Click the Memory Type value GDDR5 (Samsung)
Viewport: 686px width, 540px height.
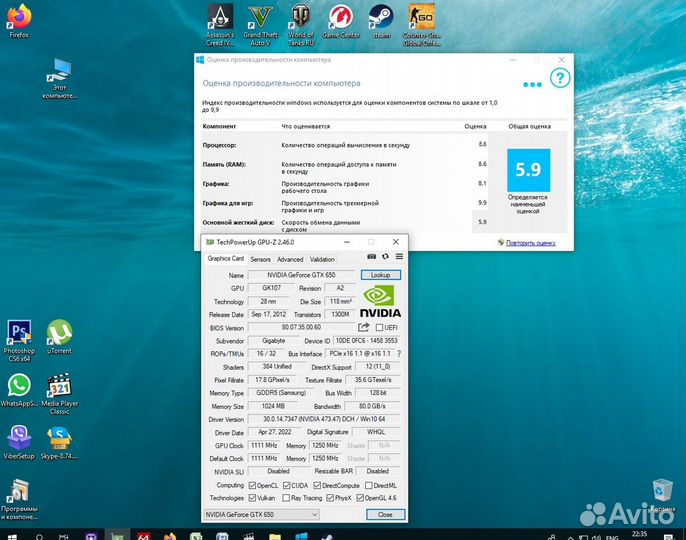click(281, 393)
